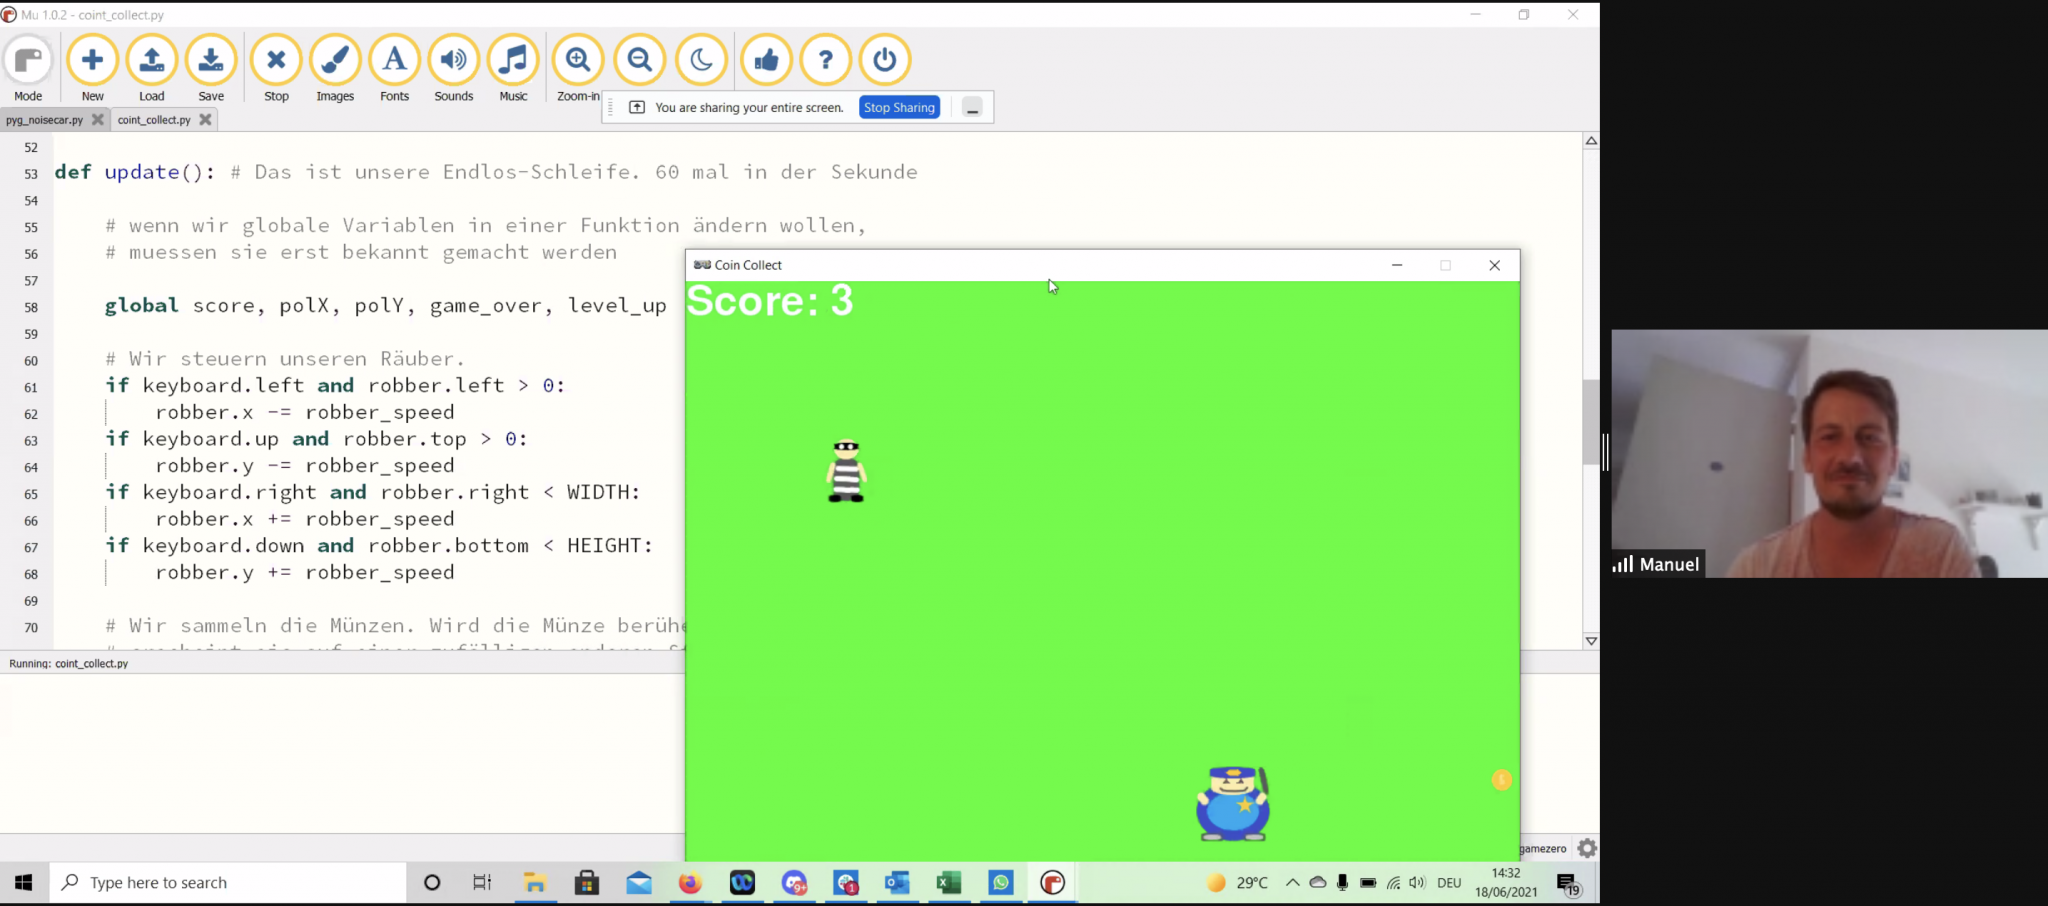
Task: Open the Images folder icon
Action: click(334, 60)
